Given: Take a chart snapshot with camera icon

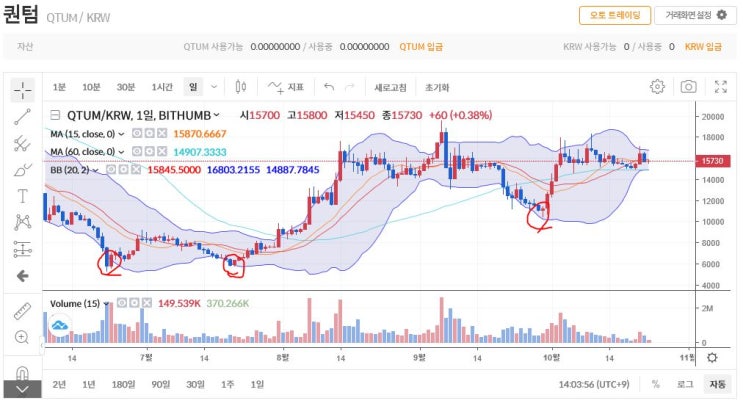Looking at the screenshot, I should [689, 87].
